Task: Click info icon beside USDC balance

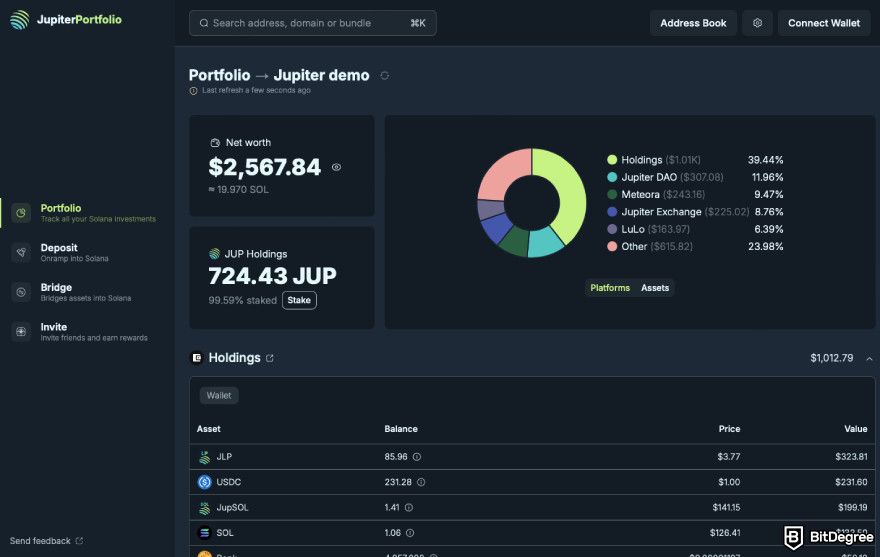Action: click(x=421, y=482)
